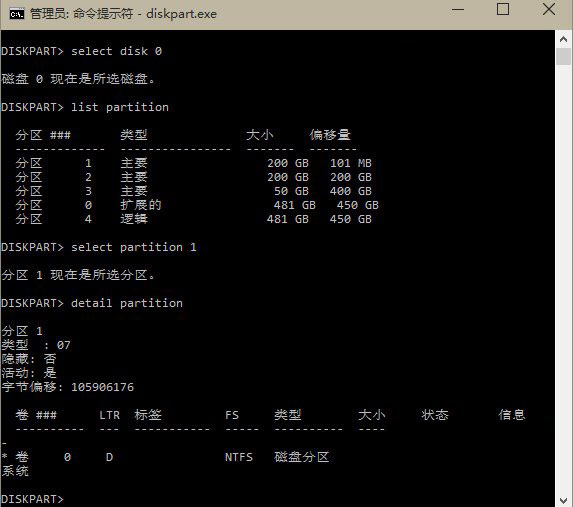The width and height of the screenshot is (573, 507).
Task: Click the '400 GB' offset value
Action: [351, 191]
